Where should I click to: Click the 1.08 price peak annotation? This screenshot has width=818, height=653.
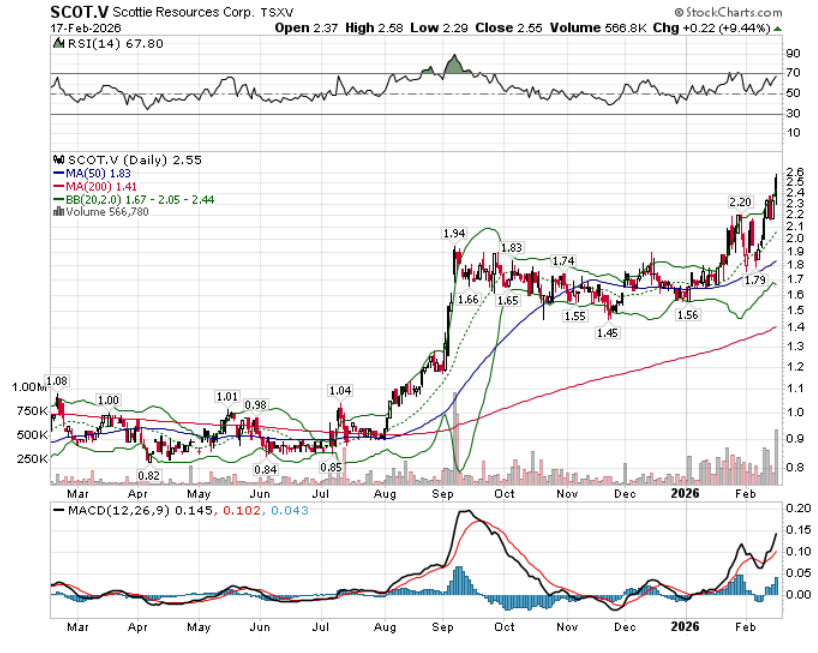click(x=57, y=381)
